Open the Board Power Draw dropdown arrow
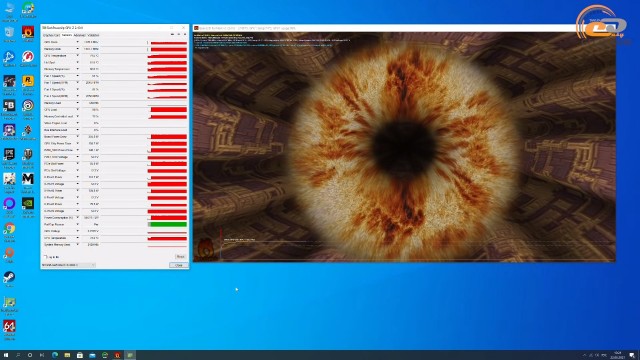 (x=78, y=137)
